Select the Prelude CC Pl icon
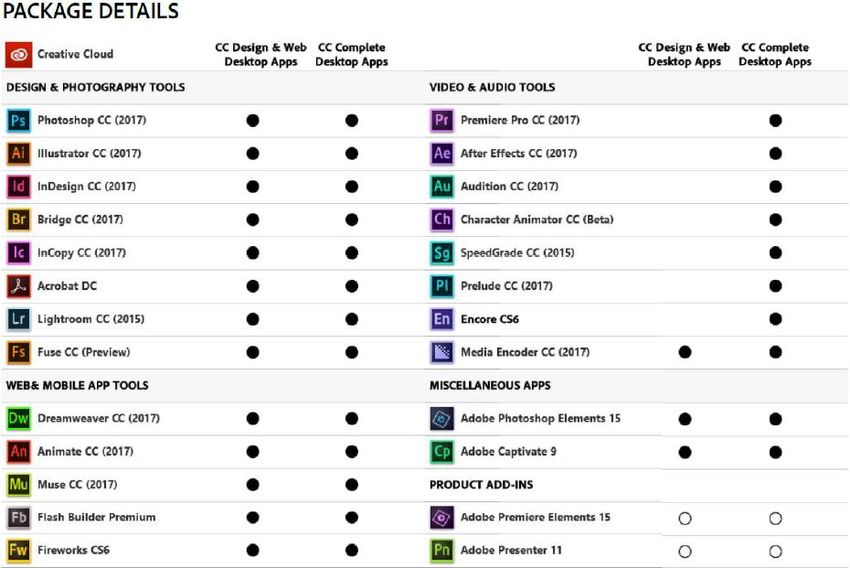The height and width of the screenshot is (568, 850). pos(442,286)
